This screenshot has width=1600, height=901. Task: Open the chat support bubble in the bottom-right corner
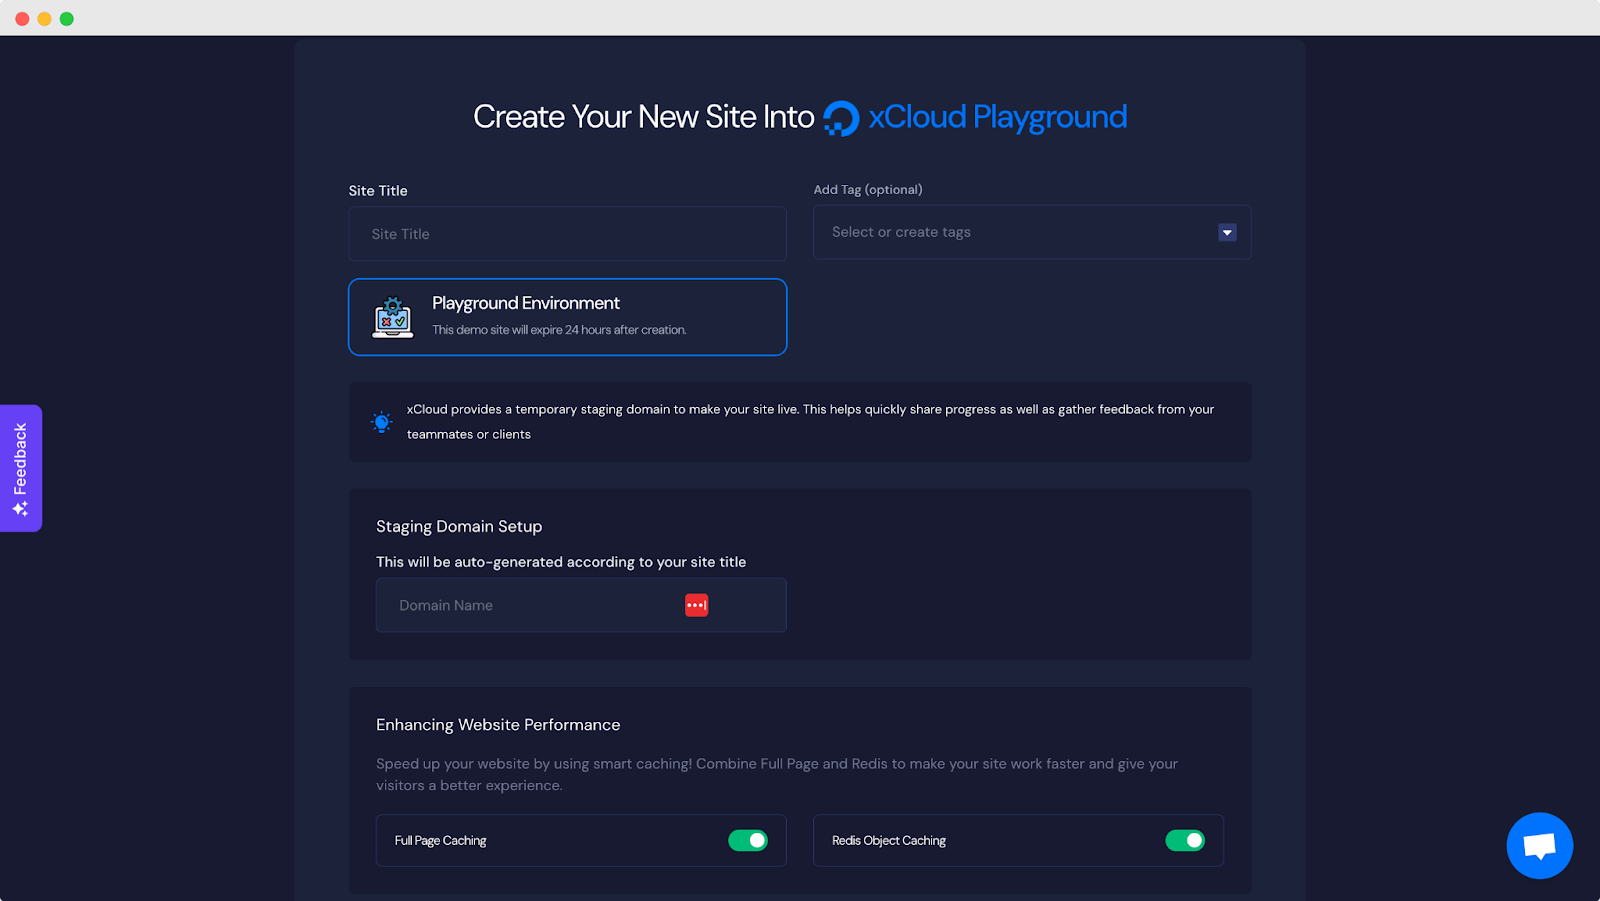click(x=1539, y=845)
